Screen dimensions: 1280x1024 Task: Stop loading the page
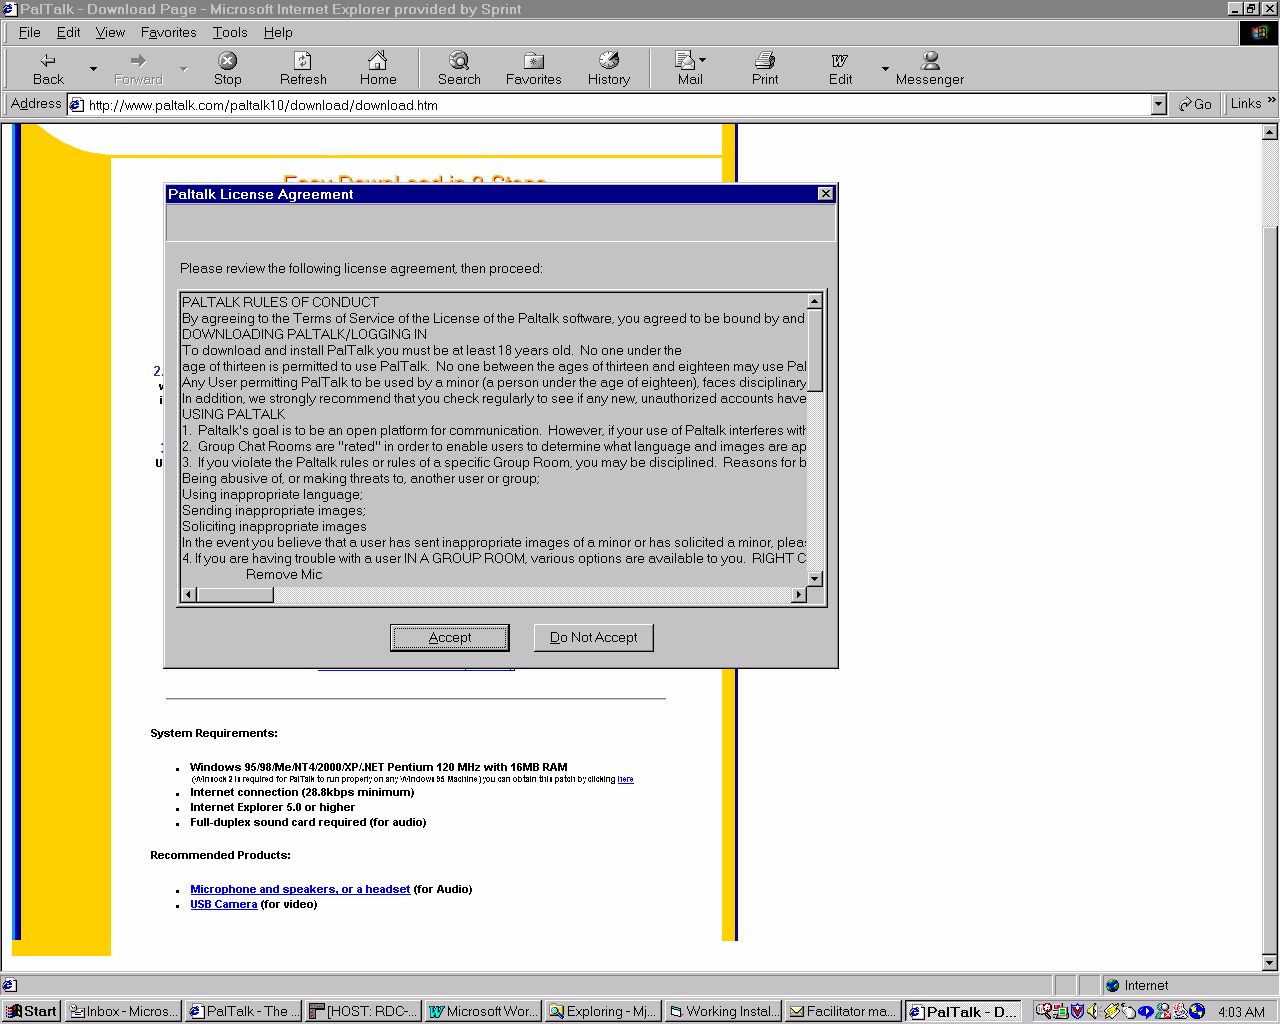(x=227, y=69)
